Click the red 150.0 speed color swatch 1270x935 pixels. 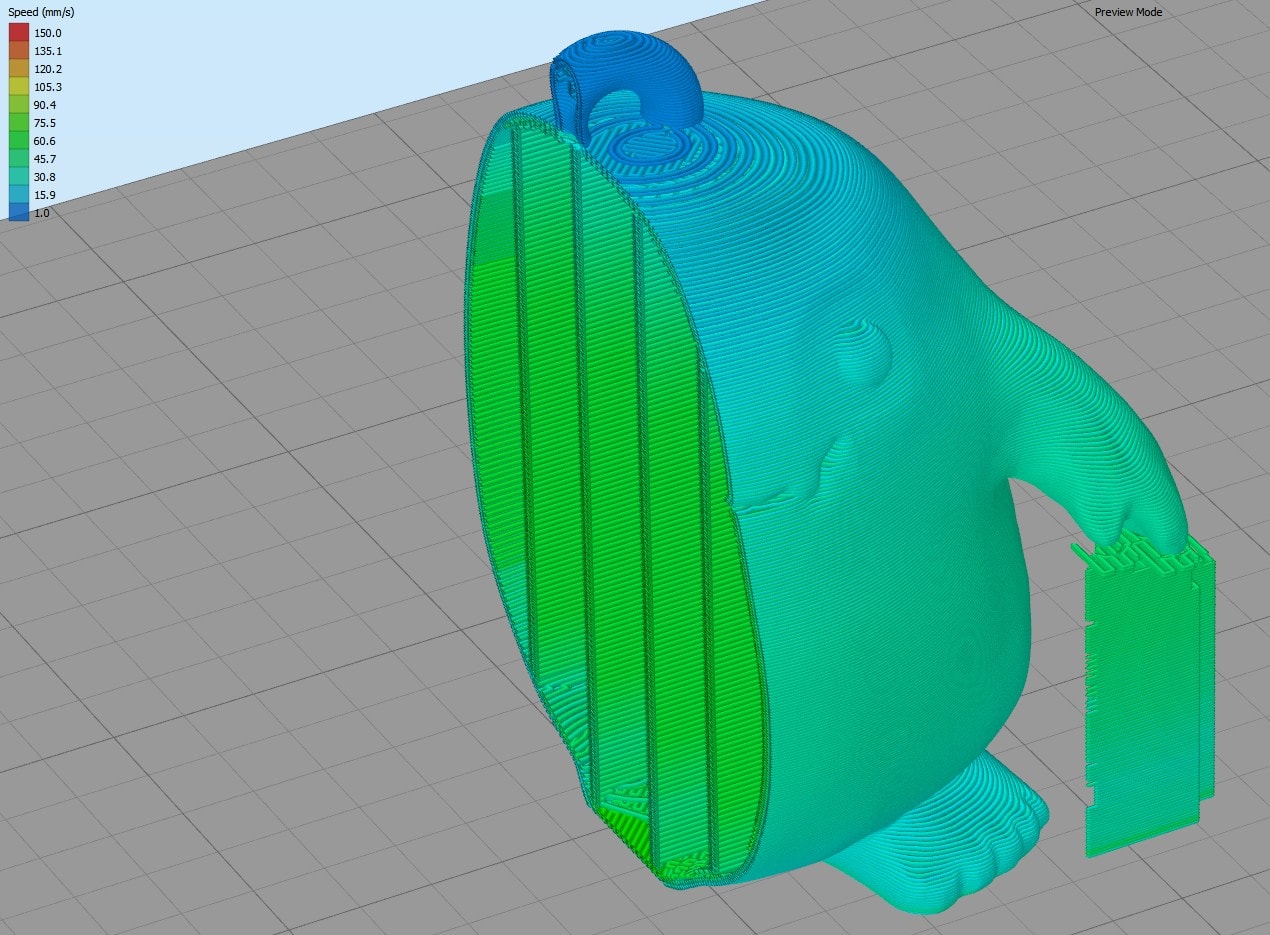19,33
